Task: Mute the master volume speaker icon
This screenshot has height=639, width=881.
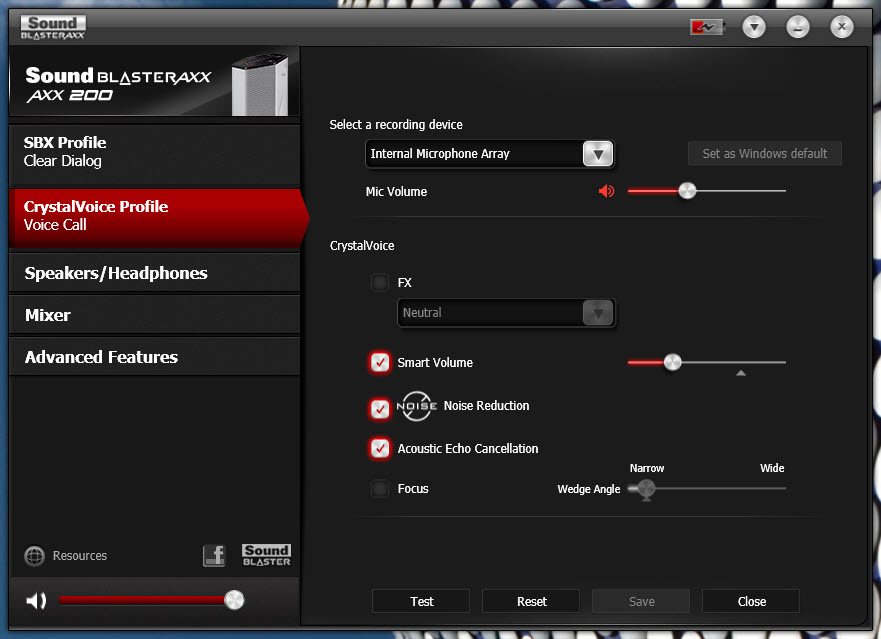Action: (x=37, y=600)
